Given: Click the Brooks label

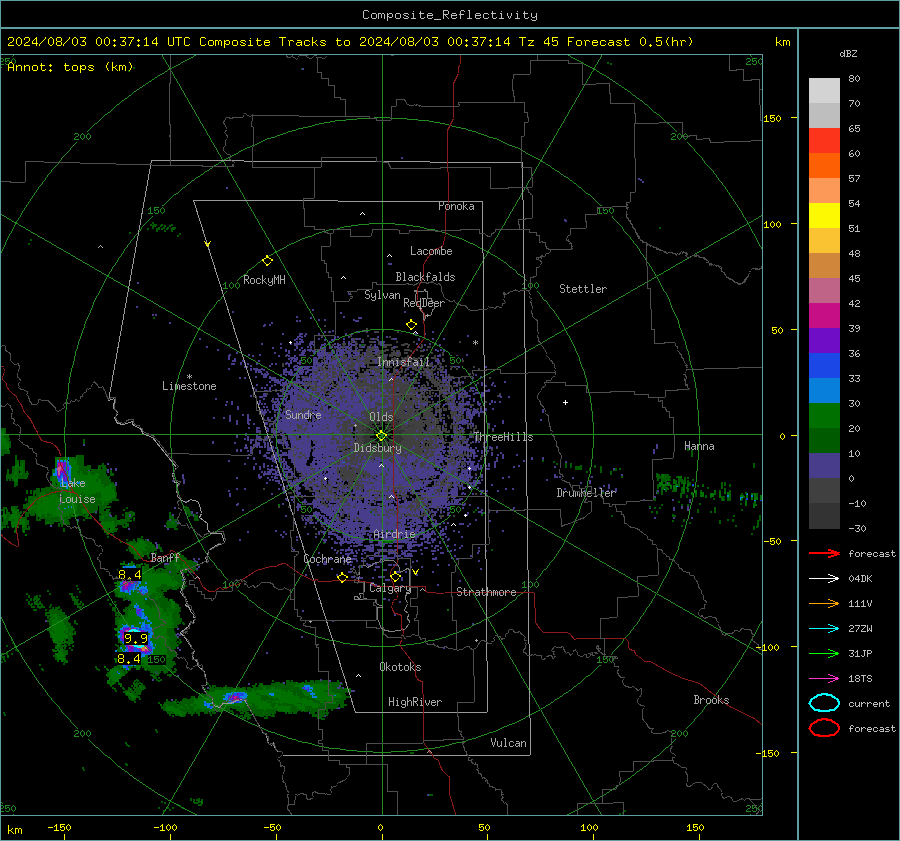Looking at the screenshot, I should pyautogui.click(x=711, y=700).
